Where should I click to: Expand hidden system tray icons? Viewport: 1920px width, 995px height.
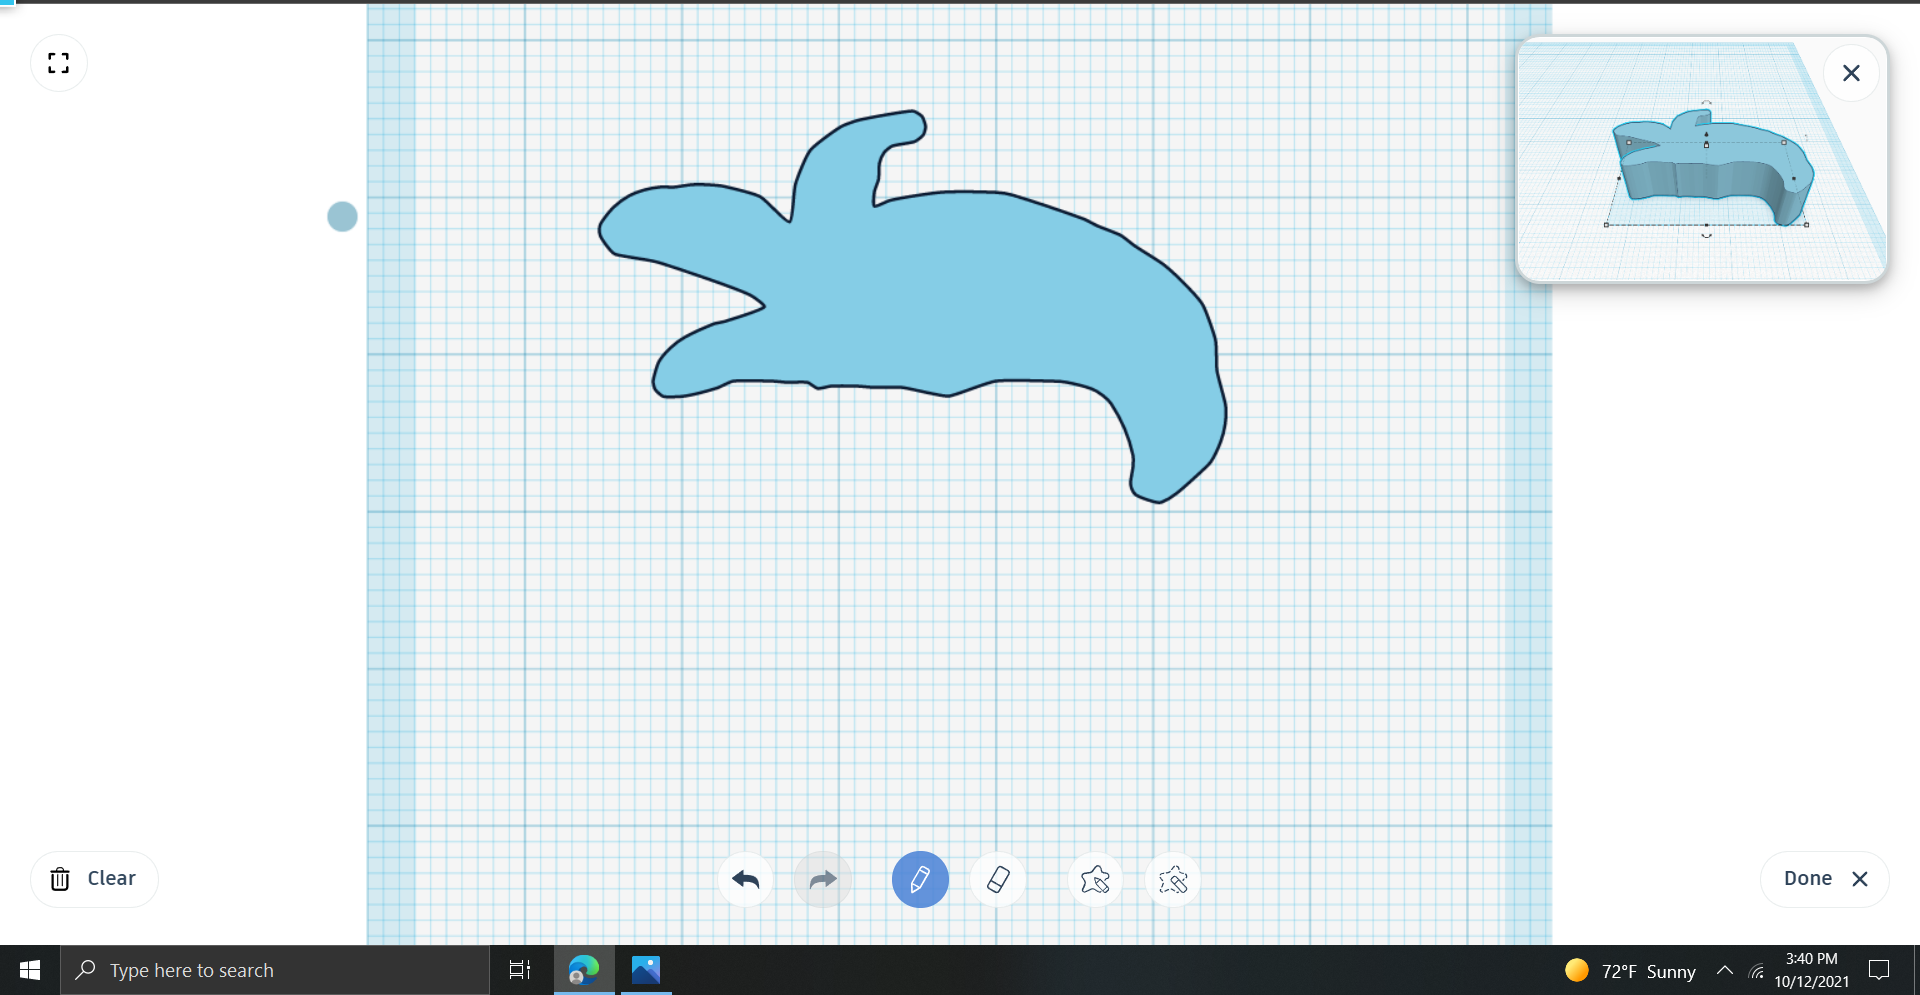1724,969
